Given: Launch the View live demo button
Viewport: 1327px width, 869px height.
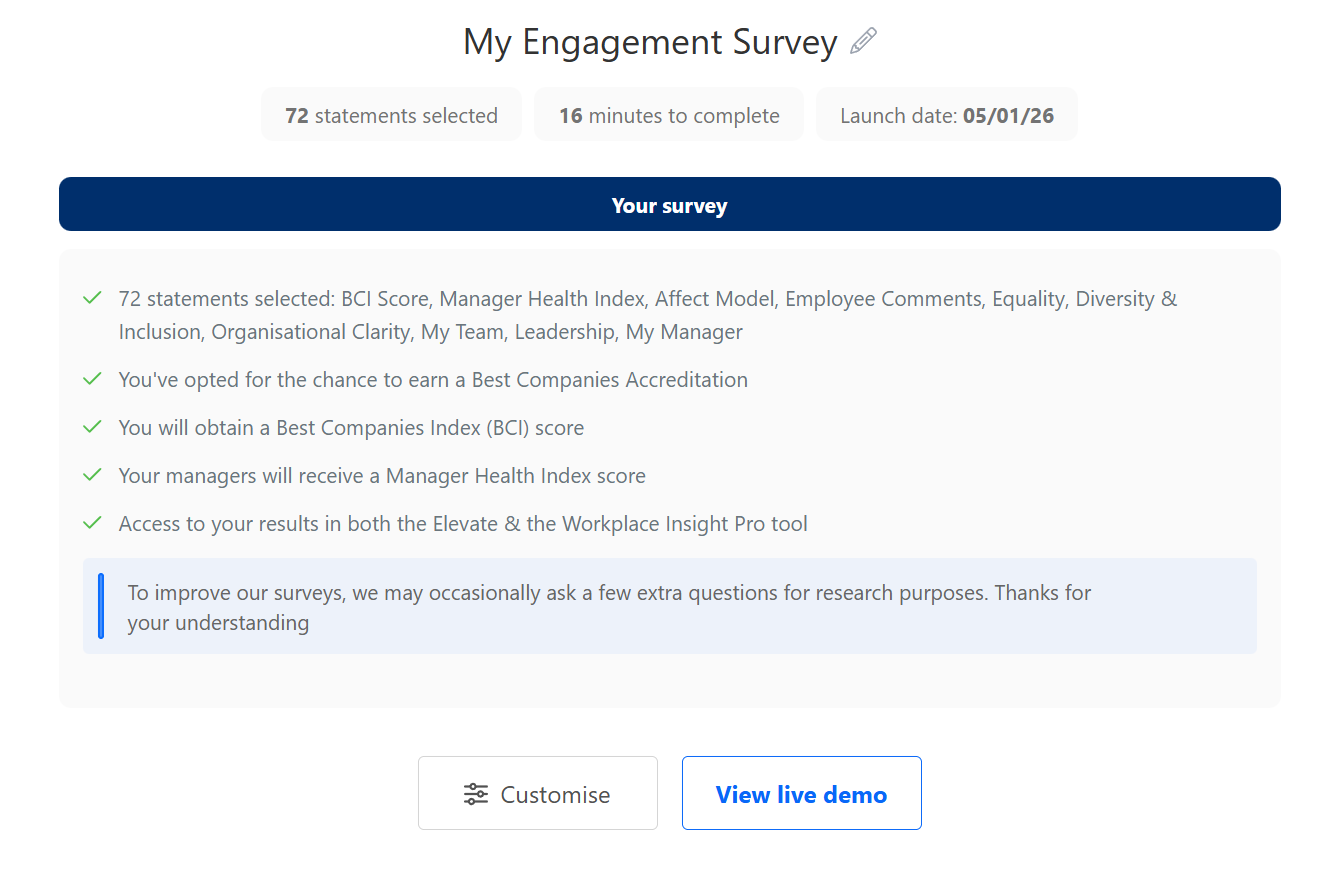Looking at the screenshot, I should click(801, 794).
